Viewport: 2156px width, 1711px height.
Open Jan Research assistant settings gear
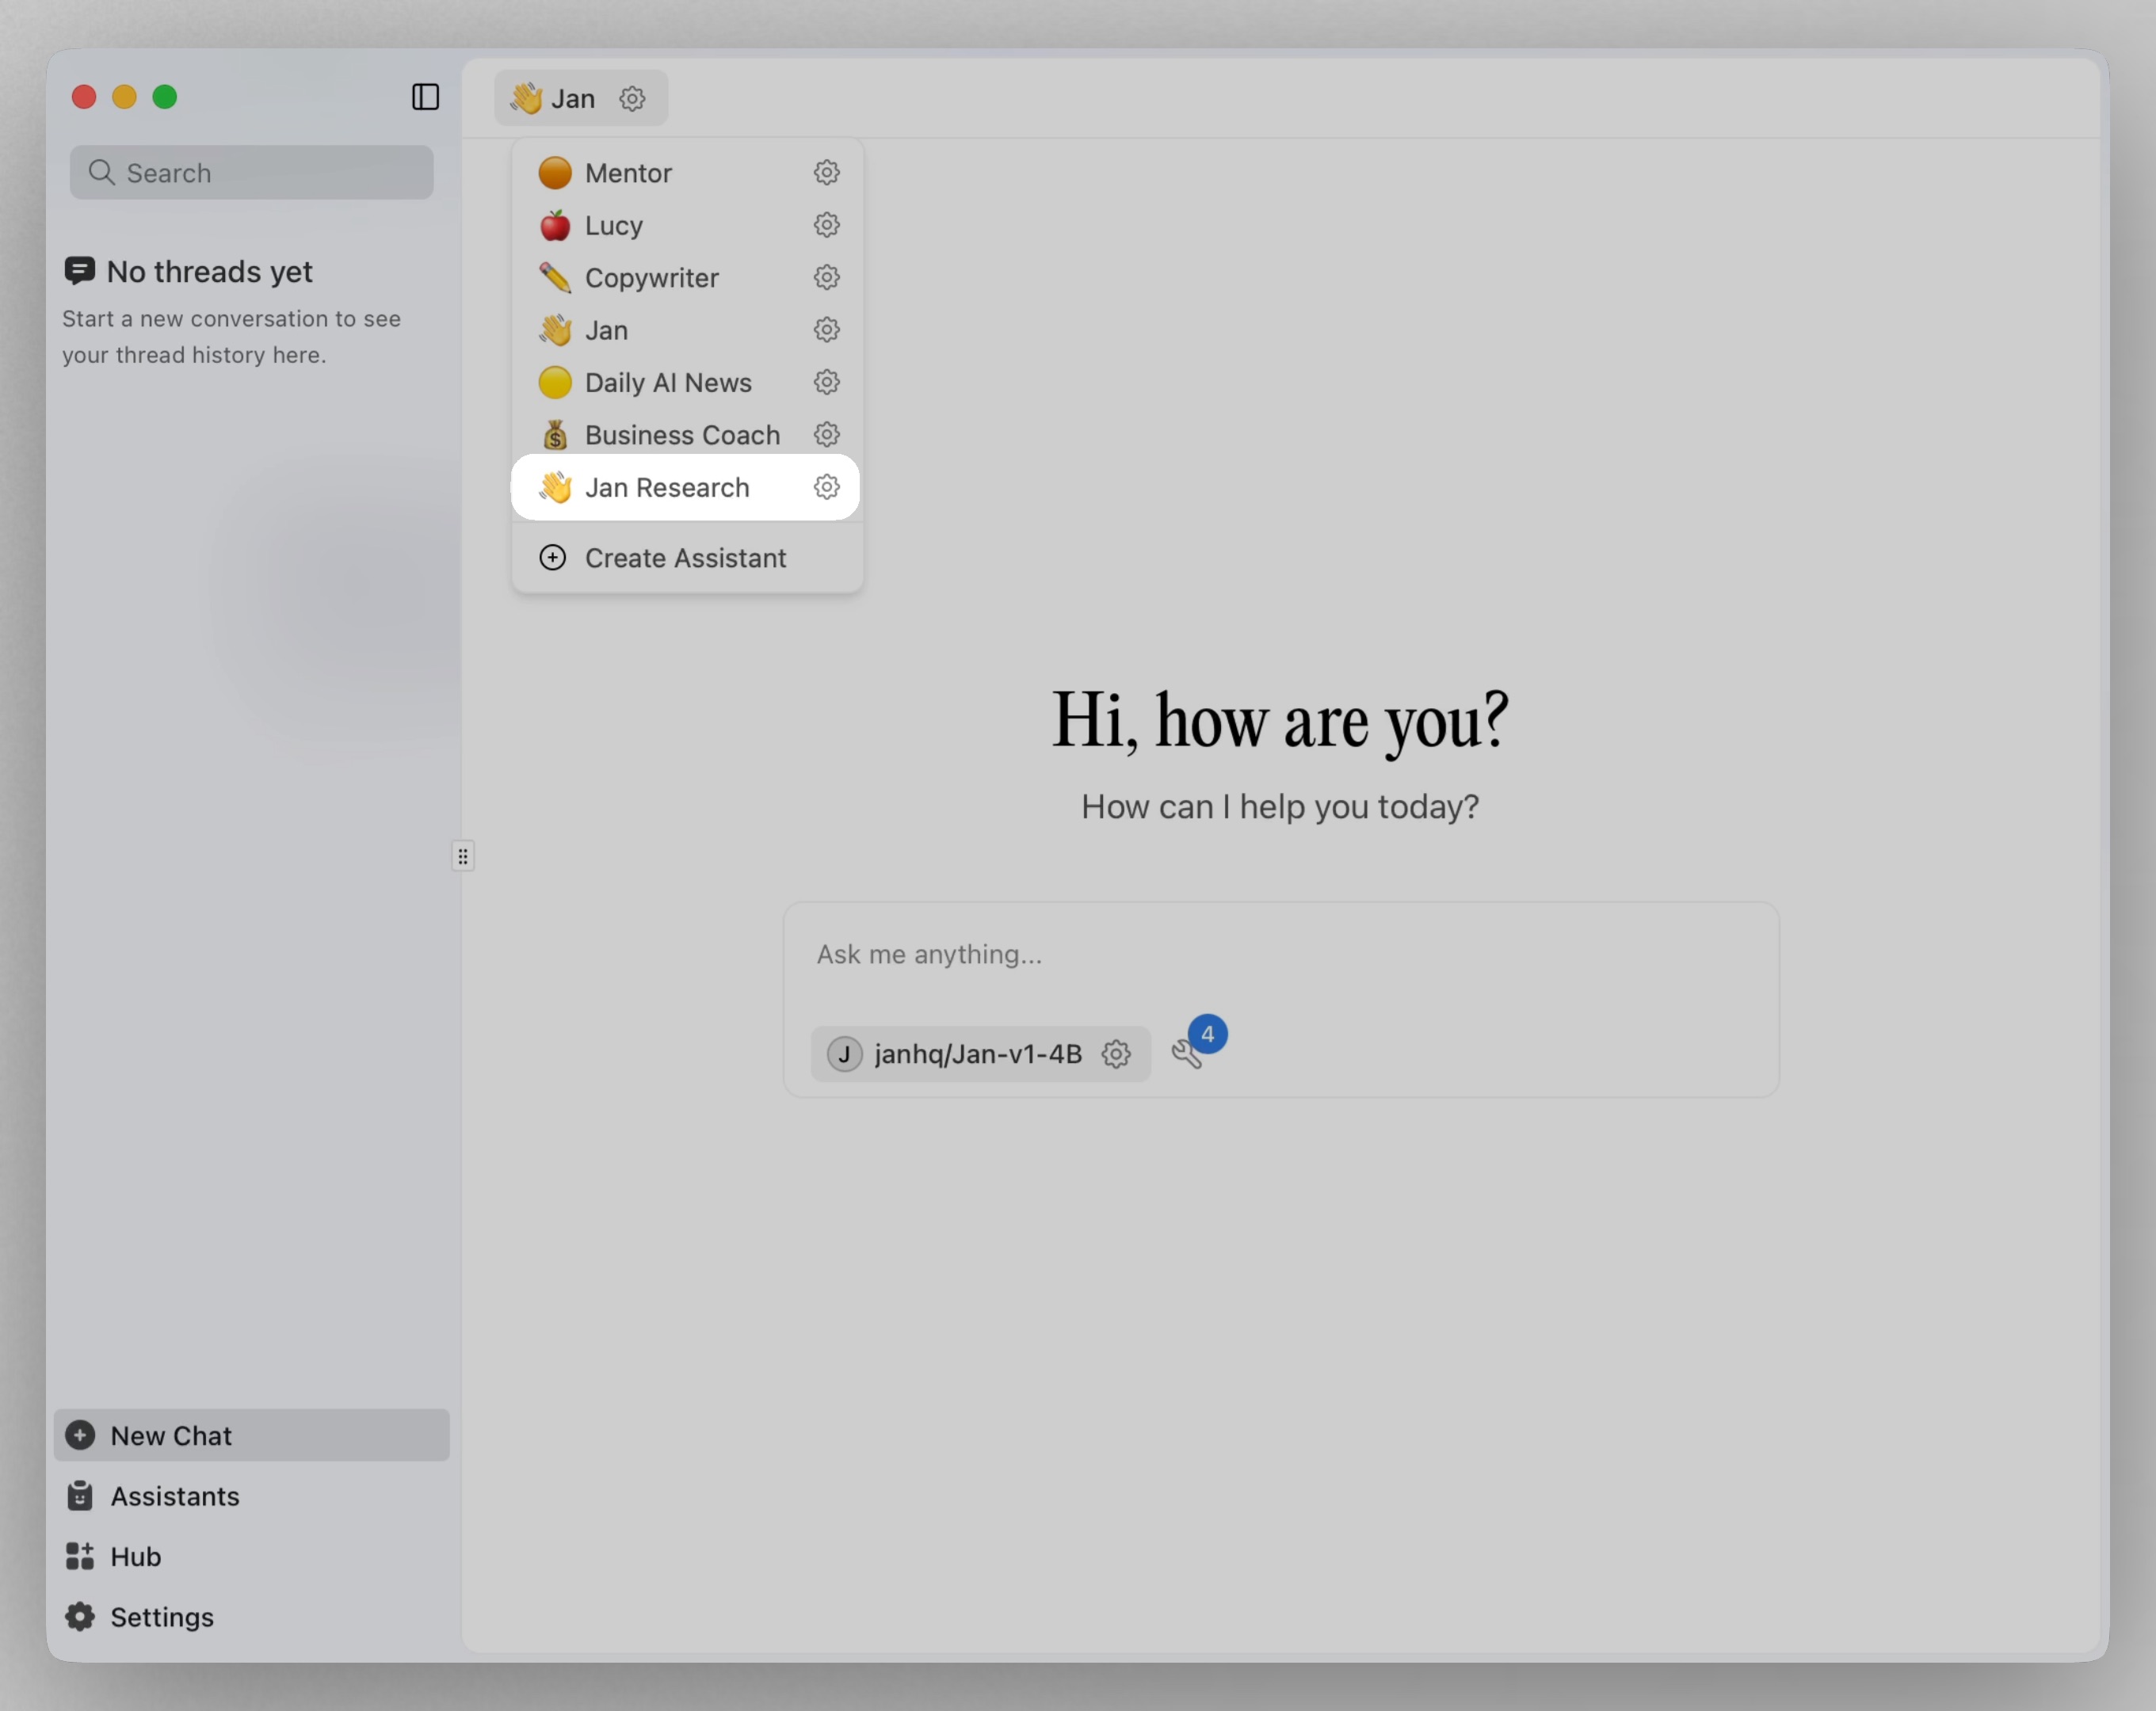(x=826, y=487)
